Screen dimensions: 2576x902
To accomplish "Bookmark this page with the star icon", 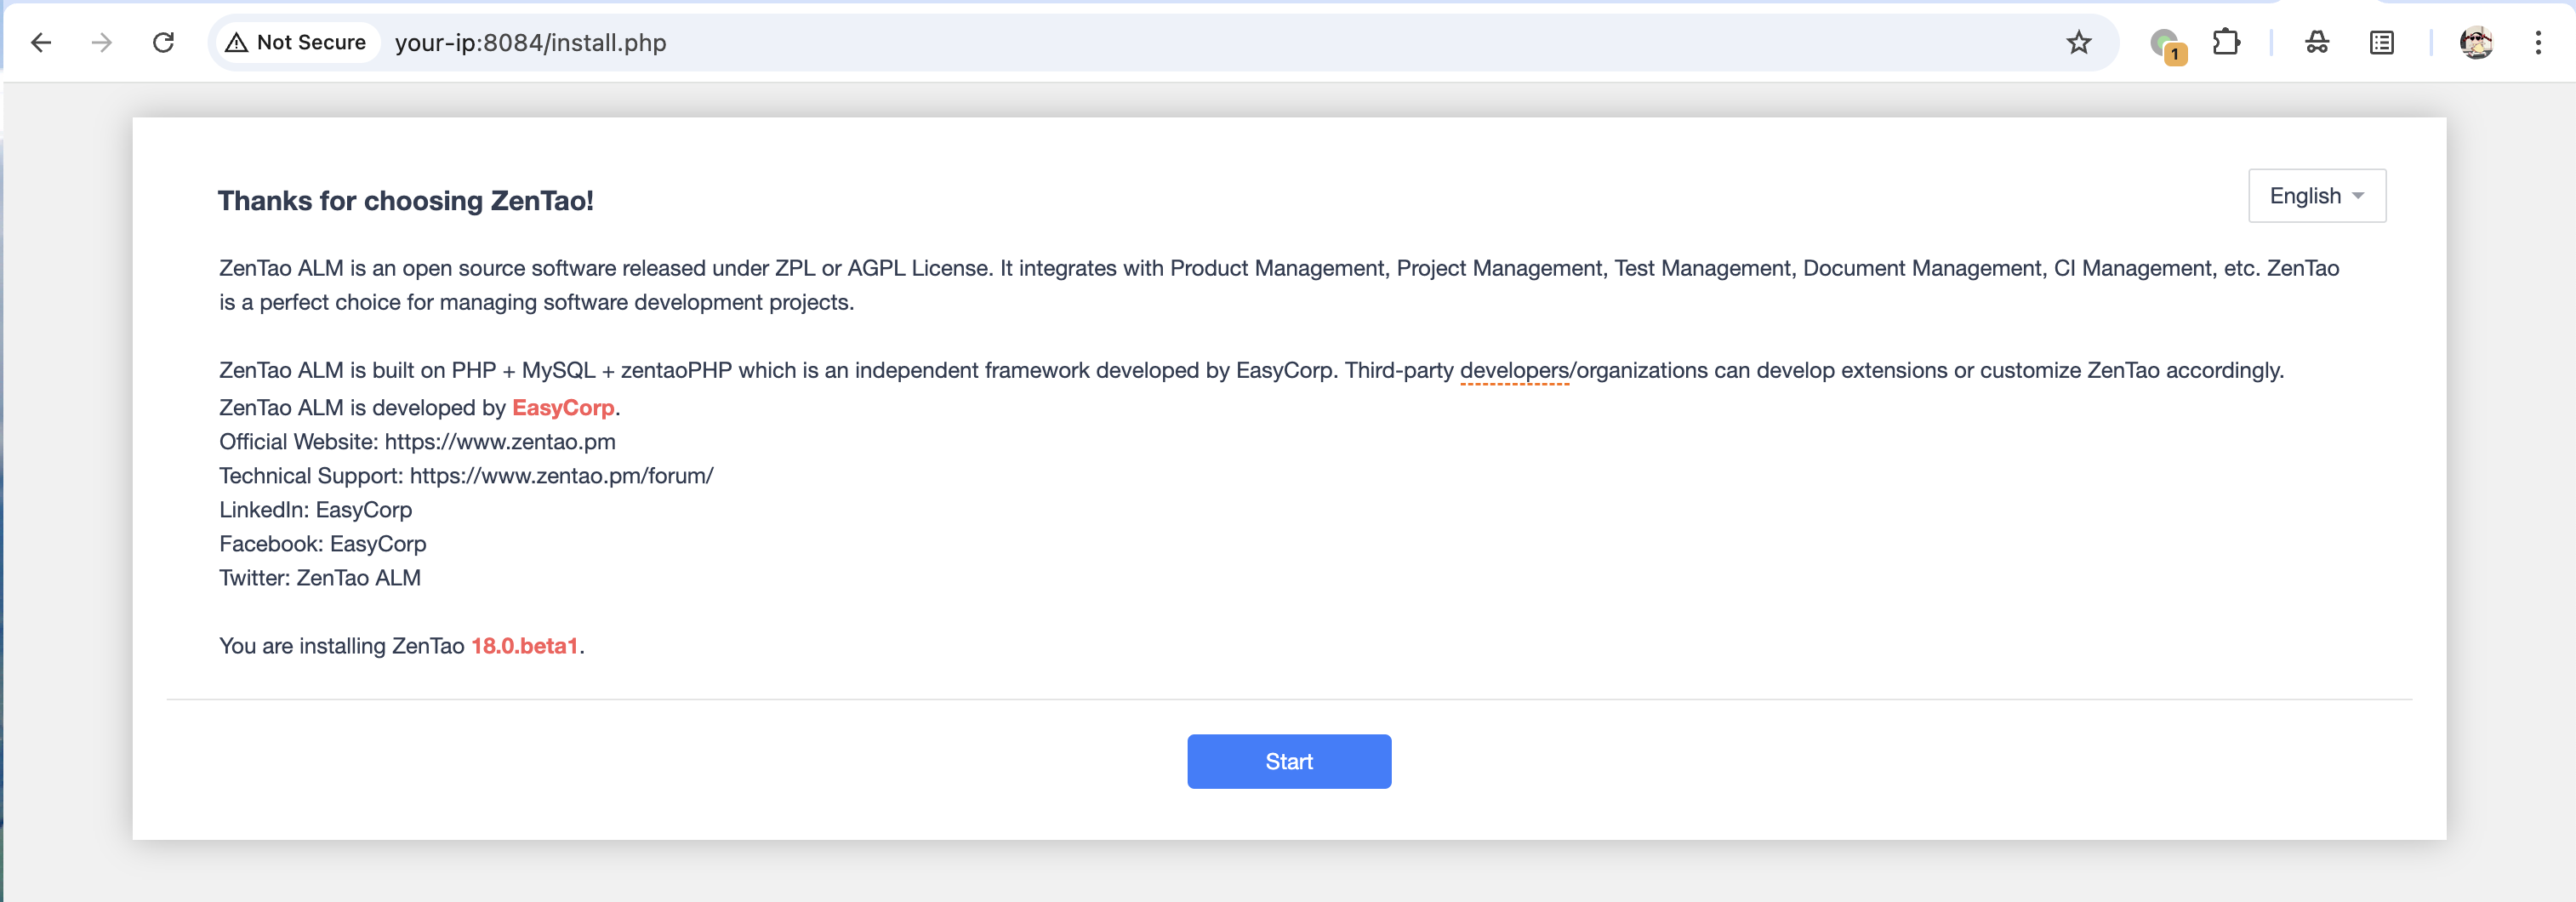I will [x=2078, y=43].
